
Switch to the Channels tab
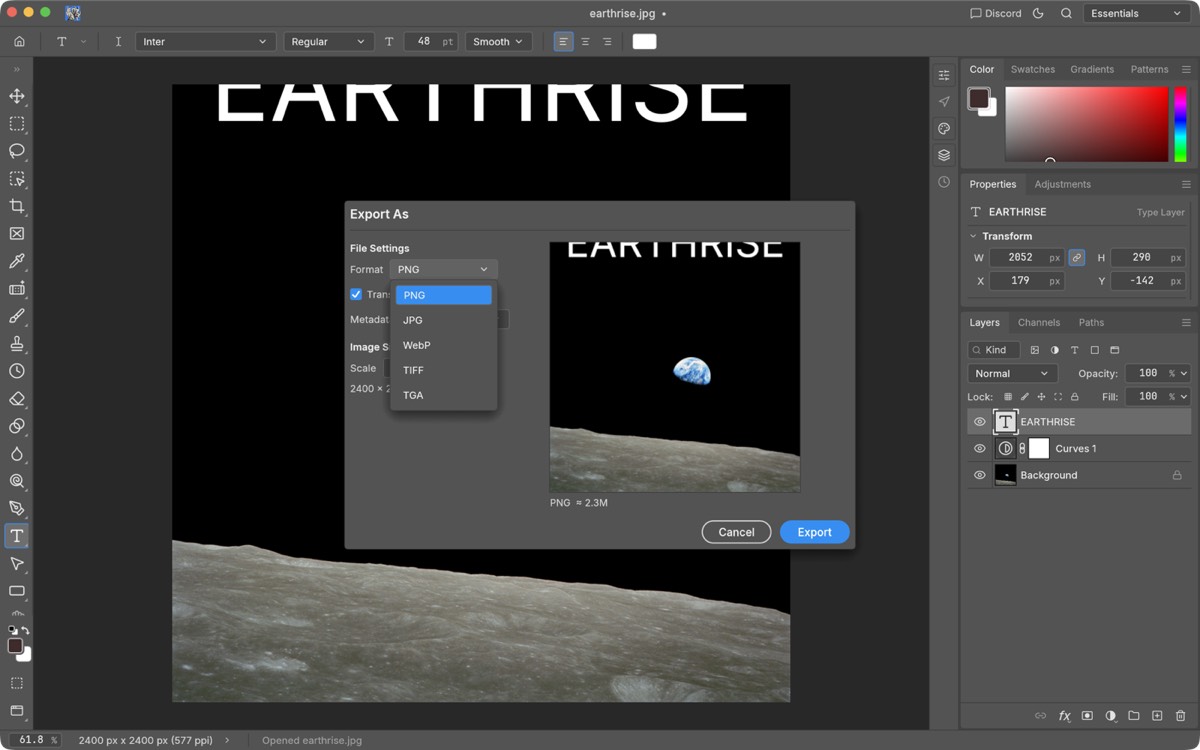click(1039, 322)
